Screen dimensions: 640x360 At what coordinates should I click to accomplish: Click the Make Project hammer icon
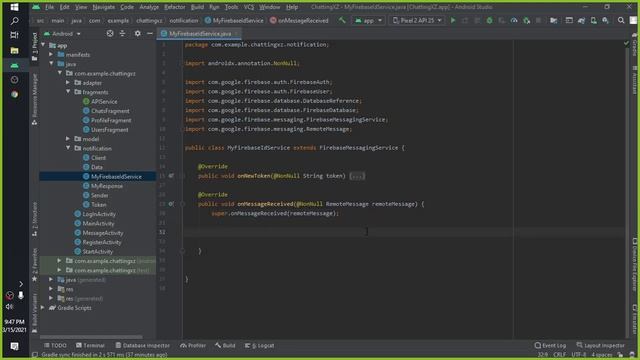coord(342,20)
